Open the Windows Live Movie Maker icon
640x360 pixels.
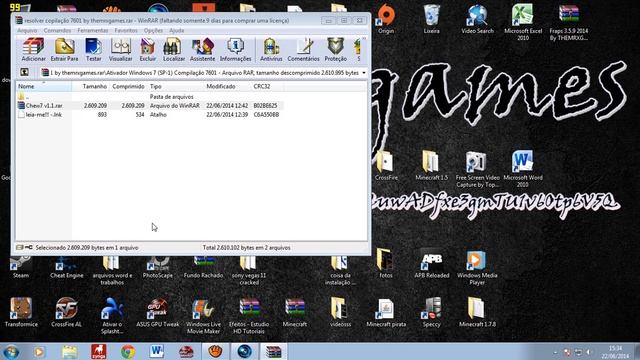(x=203, y=316)
